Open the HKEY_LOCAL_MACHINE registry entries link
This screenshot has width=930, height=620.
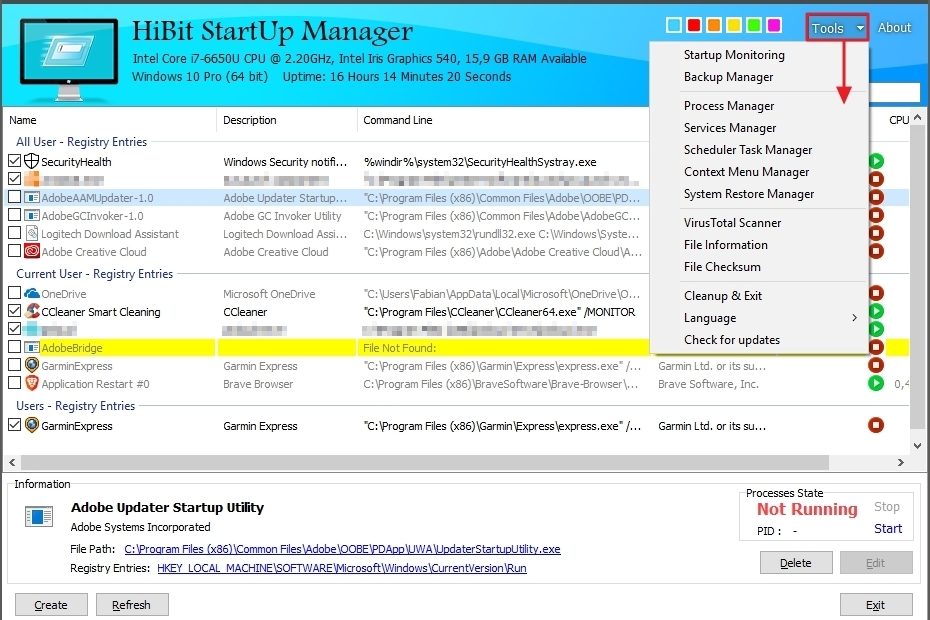(x=342, y=568)
